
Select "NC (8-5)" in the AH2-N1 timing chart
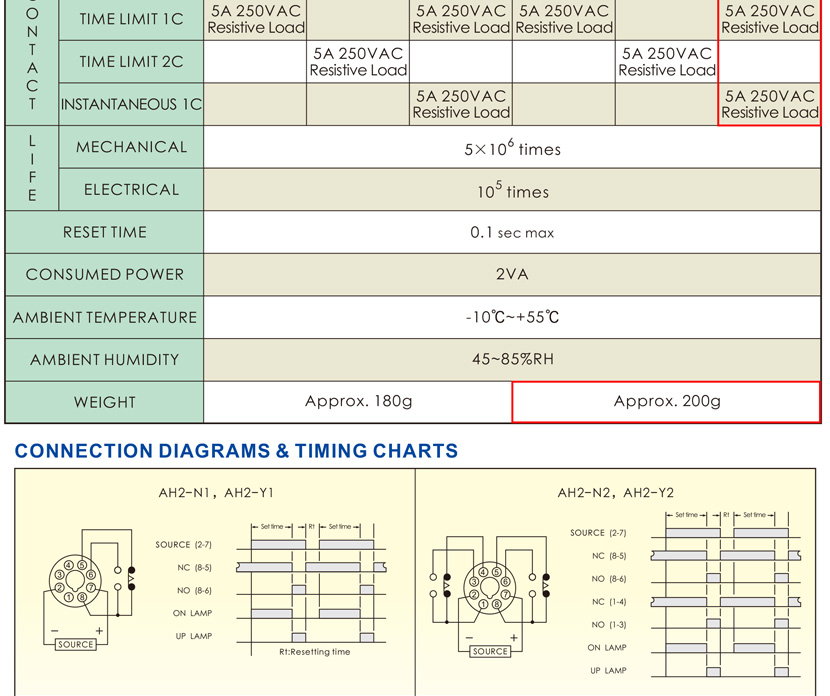coord(194,568)
